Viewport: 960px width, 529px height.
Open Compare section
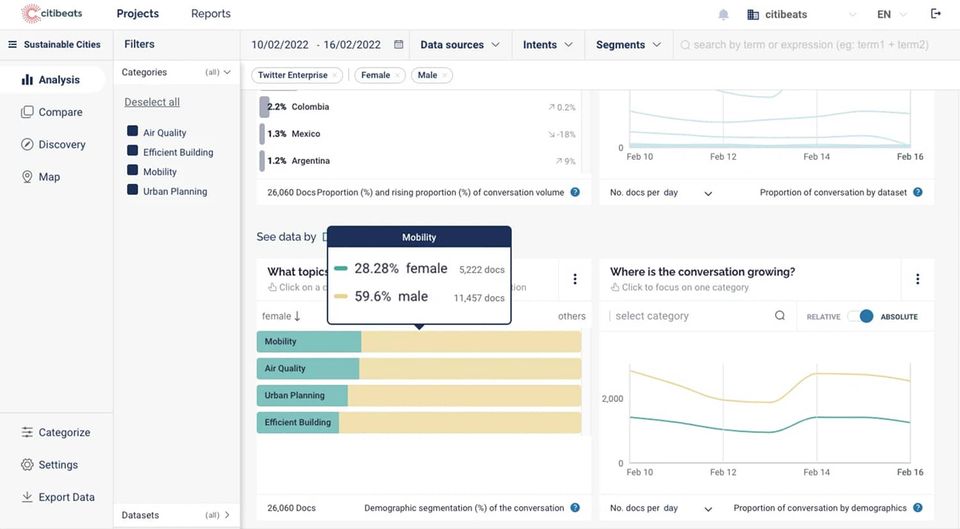click(x=51, y=112)
